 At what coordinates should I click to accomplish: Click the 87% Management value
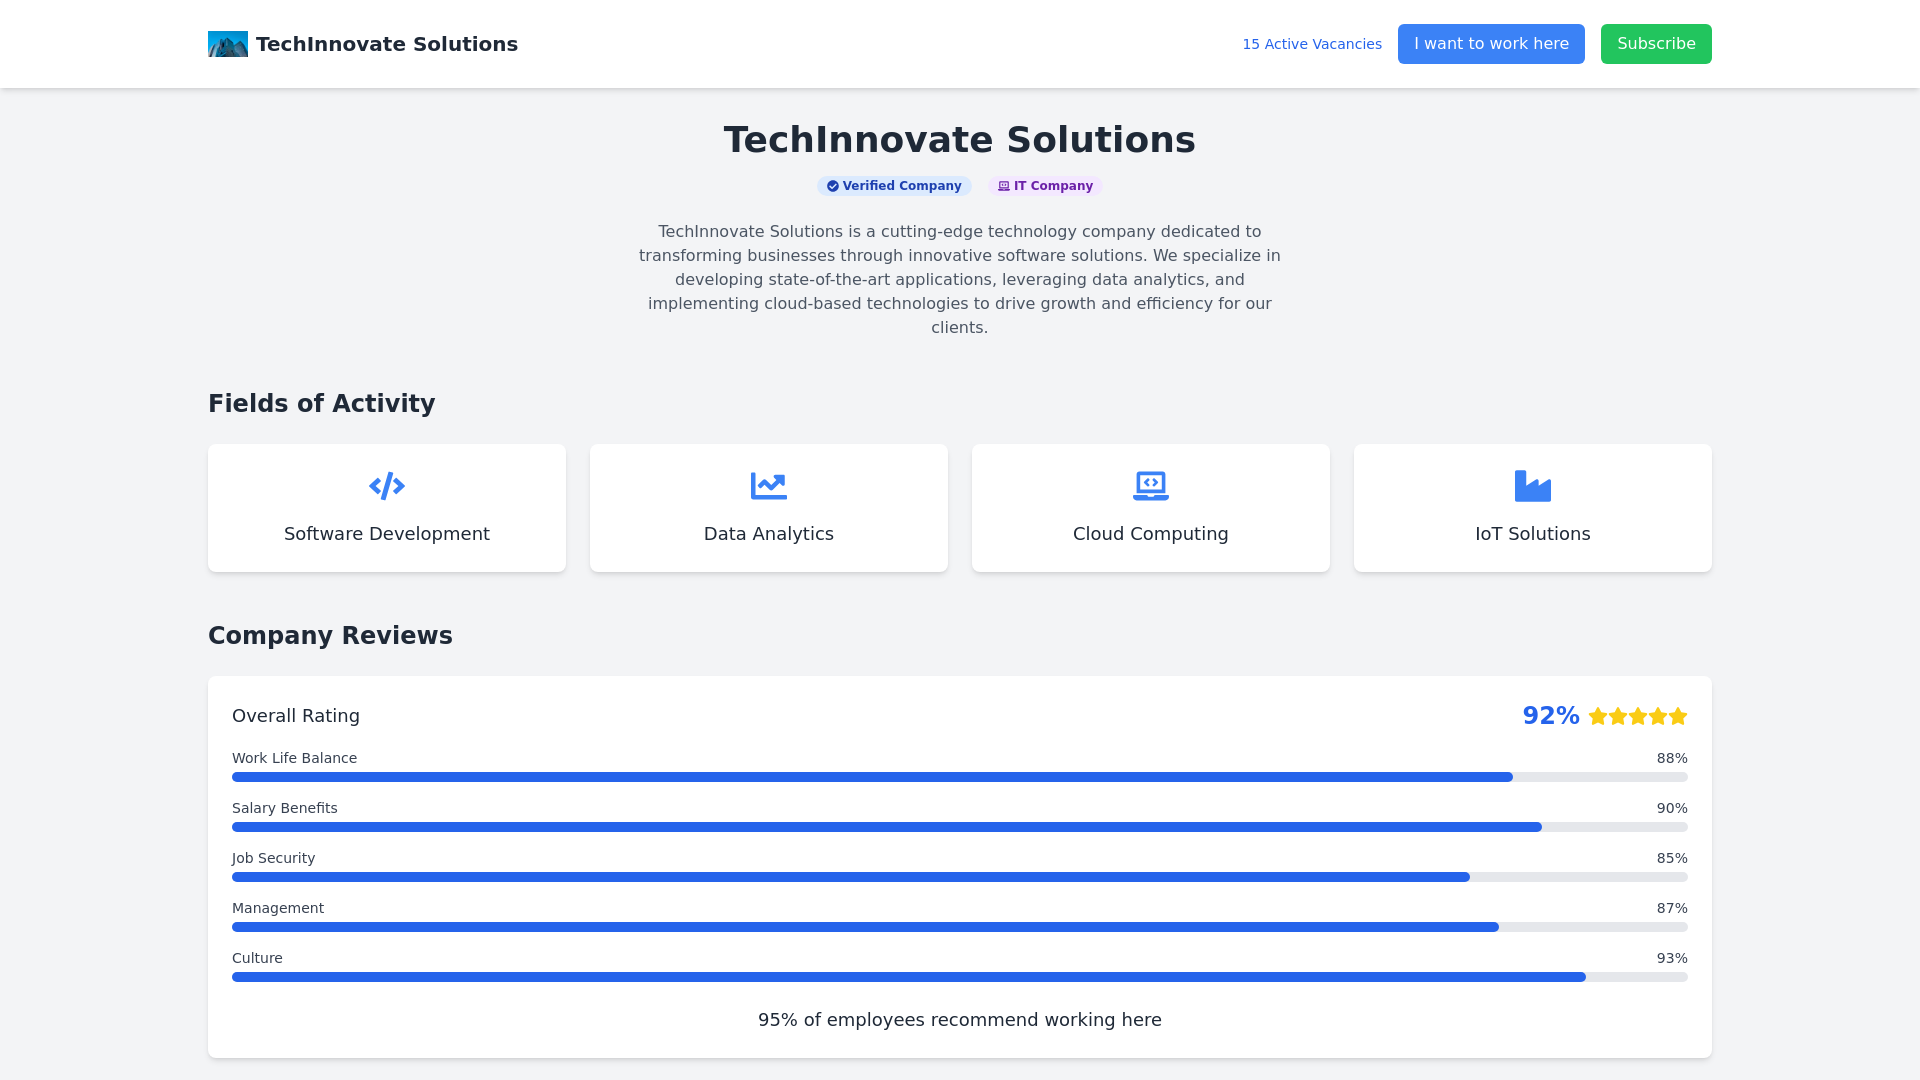1672,908
